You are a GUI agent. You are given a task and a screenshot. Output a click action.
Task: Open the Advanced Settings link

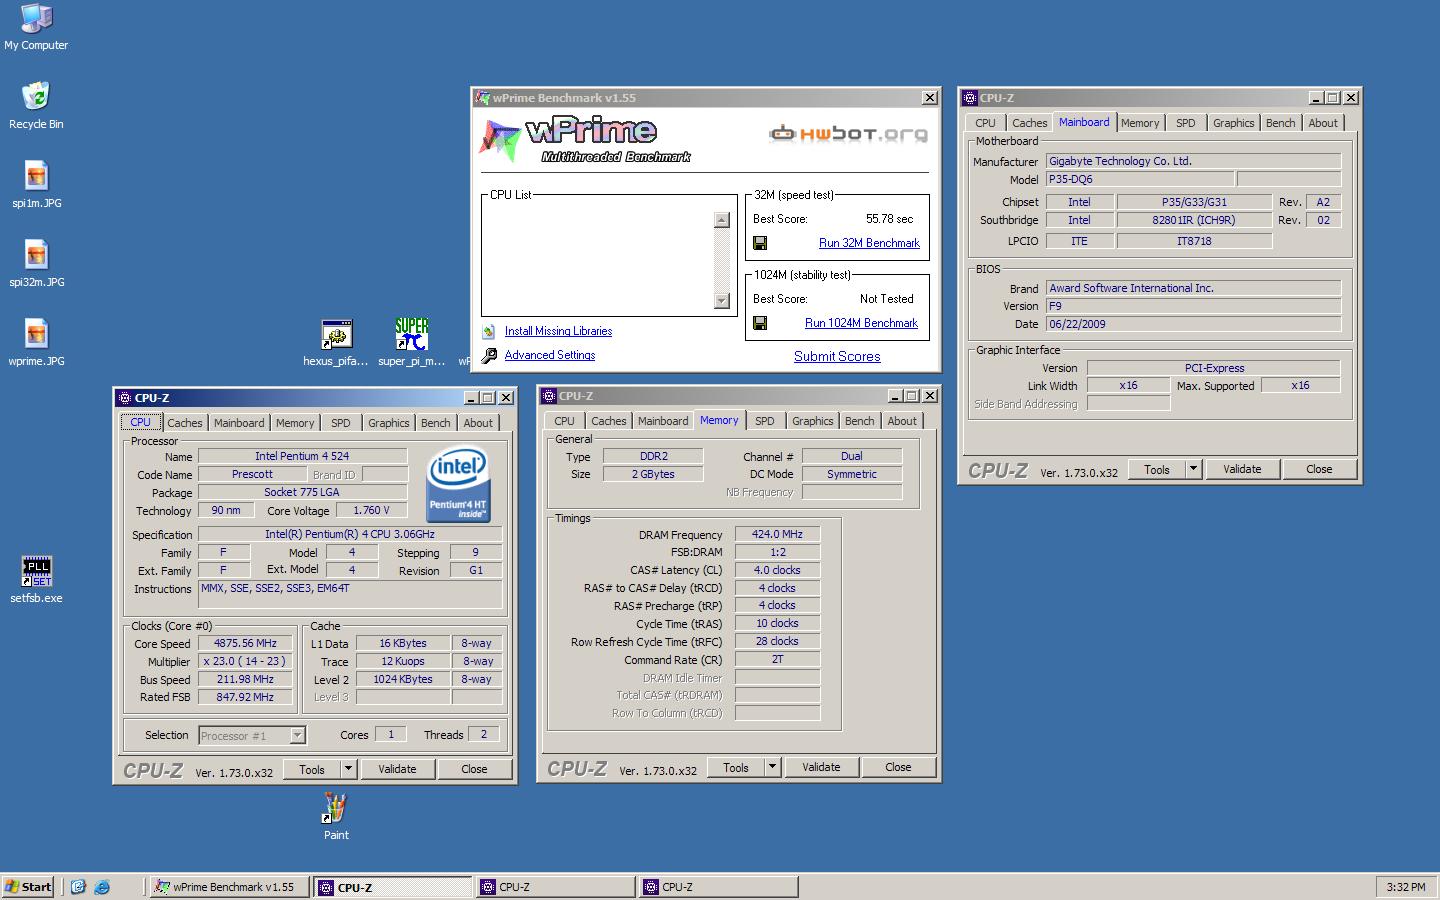click(x=550, y=355)
